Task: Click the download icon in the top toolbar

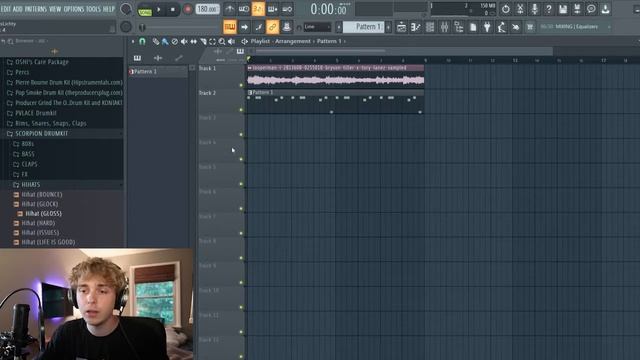Action: tap(605, 9)
